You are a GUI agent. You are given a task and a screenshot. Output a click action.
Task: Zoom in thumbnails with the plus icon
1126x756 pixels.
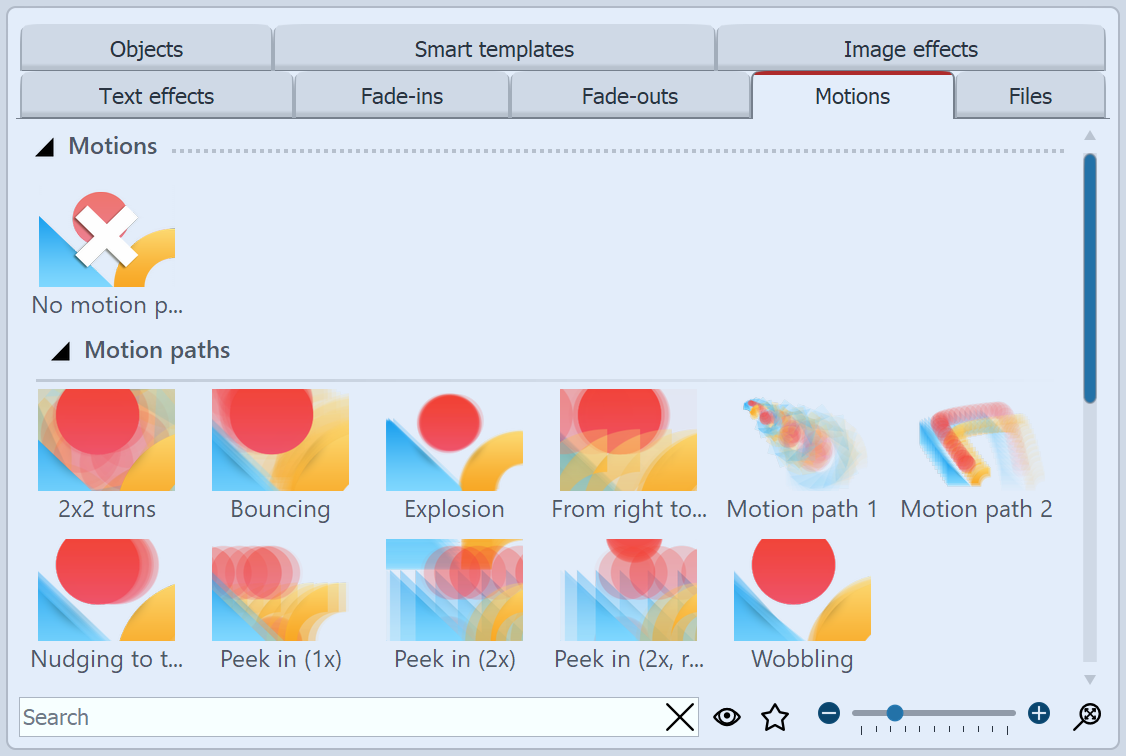click(1038, 713)
